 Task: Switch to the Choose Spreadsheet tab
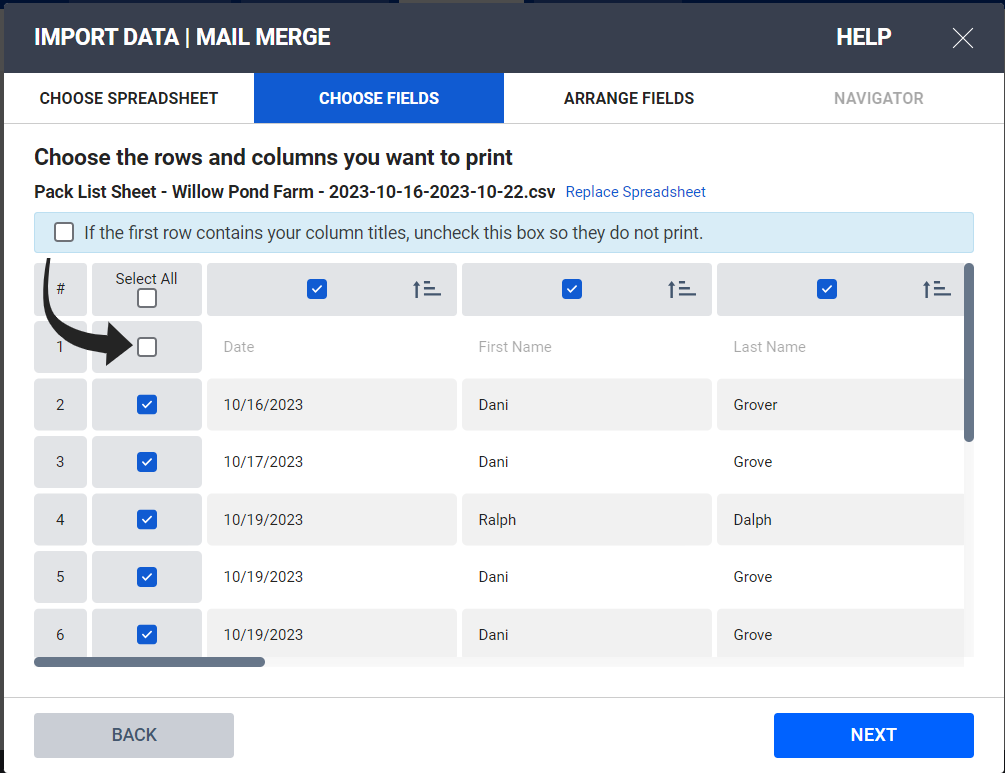coord(129,98)
